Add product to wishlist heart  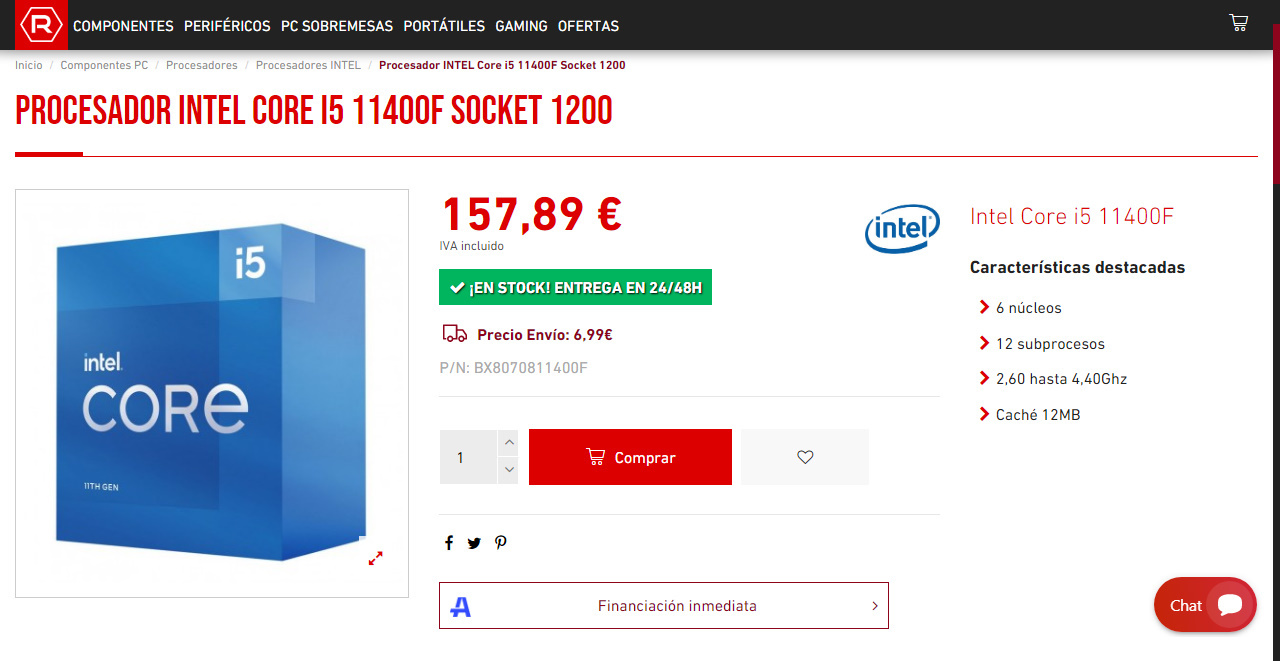coord(805,457)
